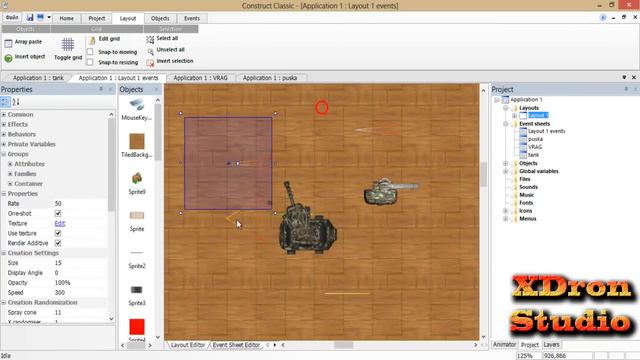Image resolution: width=640 pixels, height=360 pixels.
Task: Expand the Attributes subgroup
Action: tap(10, 164)
